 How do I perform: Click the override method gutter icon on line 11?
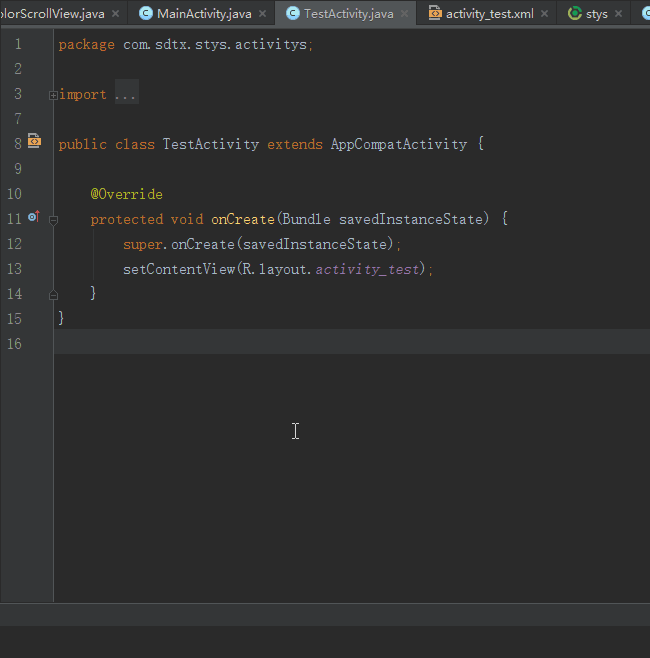[x=34, y=217]
